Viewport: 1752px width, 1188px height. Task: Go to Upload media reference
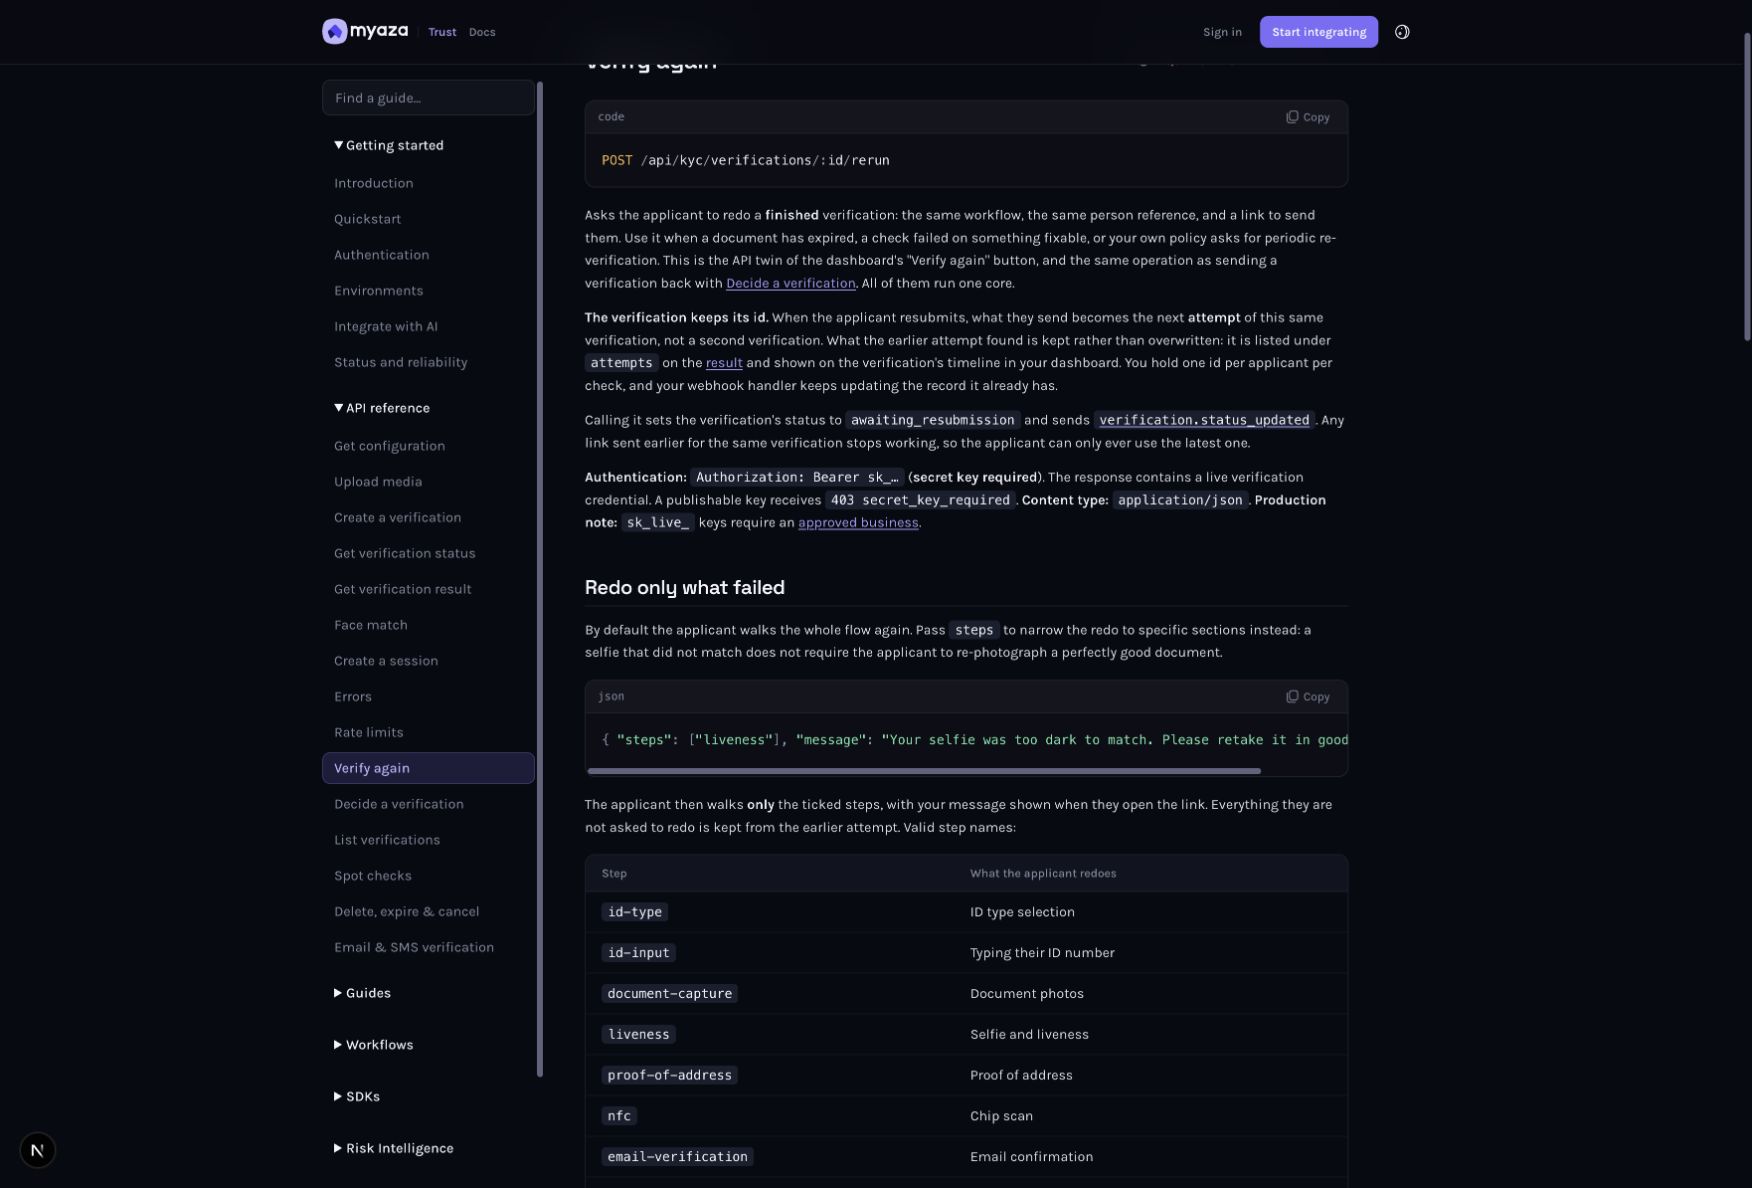click(x=378, y=482)
